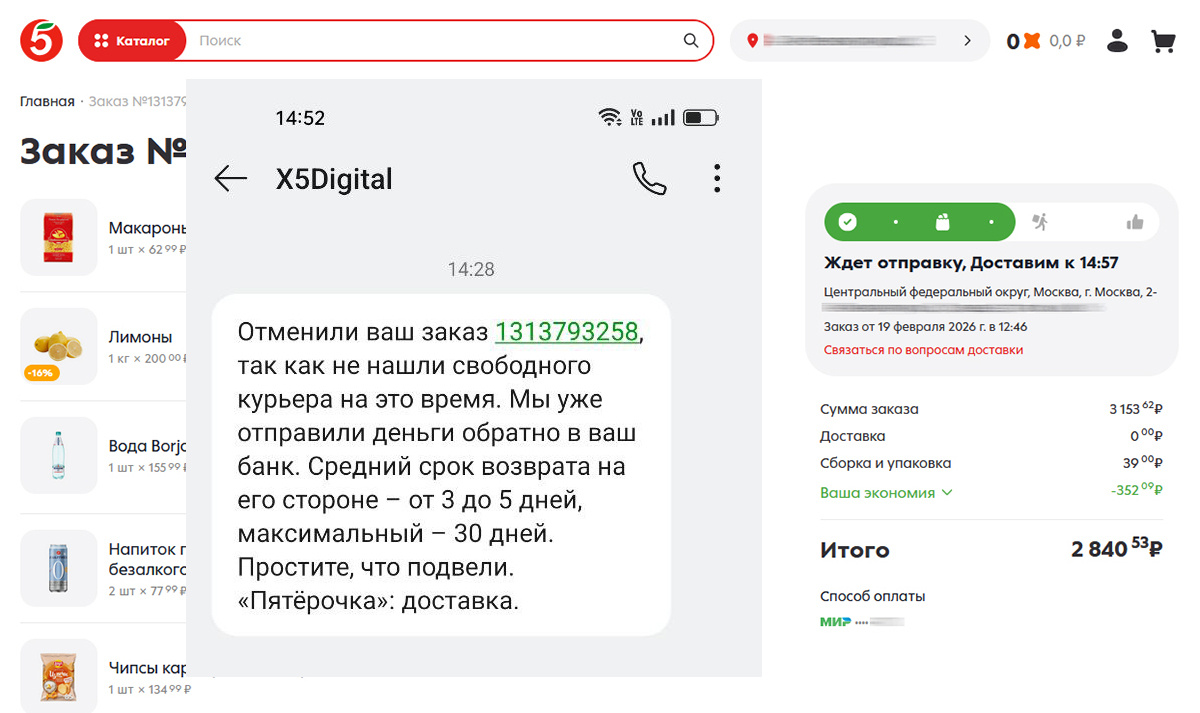Click the running courier icon in delivery status
This screenshot has width=1200, height=713.
point(1042,221)
